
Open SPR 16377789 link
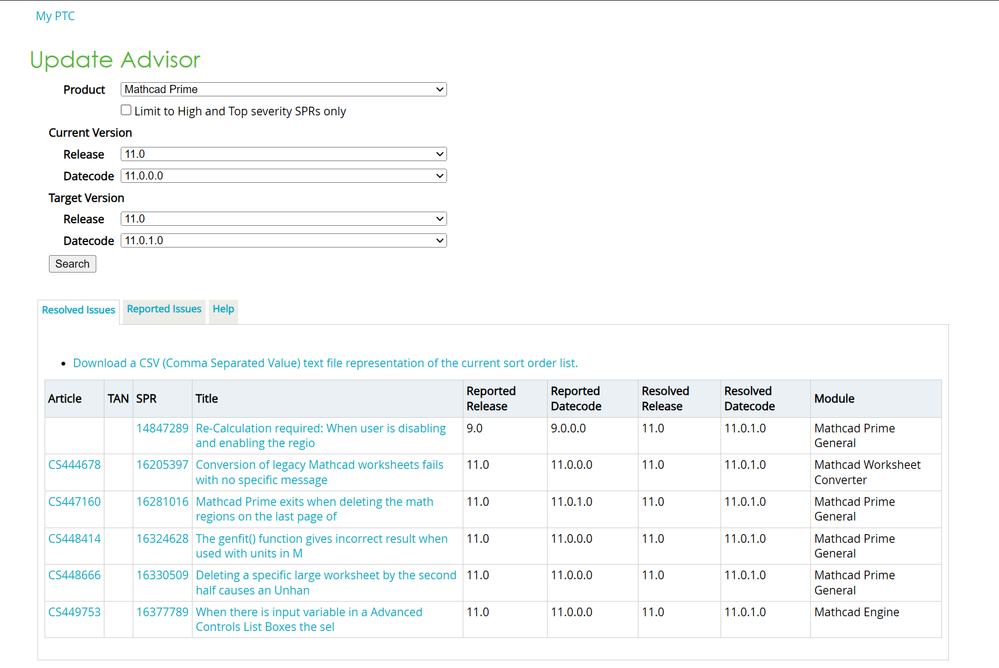click(x=162, y=612)
